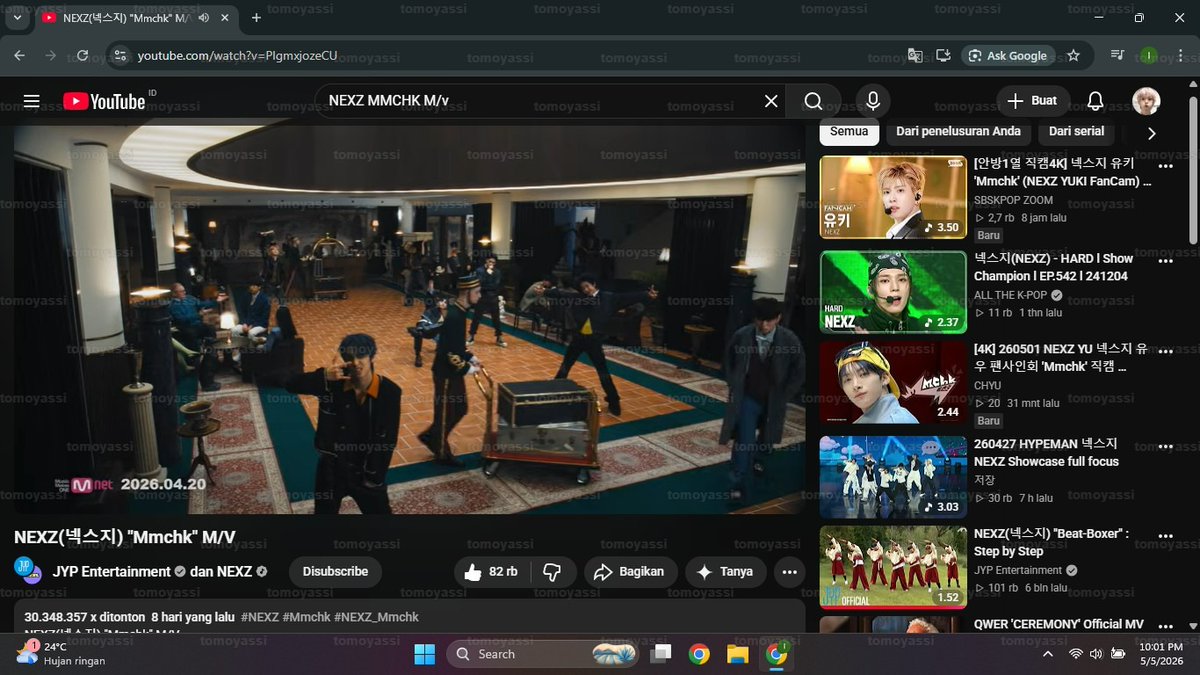Open the Chrome profile icon
Viewport: 1200px width, 675px height.
pyautogui.click(x=1149, y=56)
